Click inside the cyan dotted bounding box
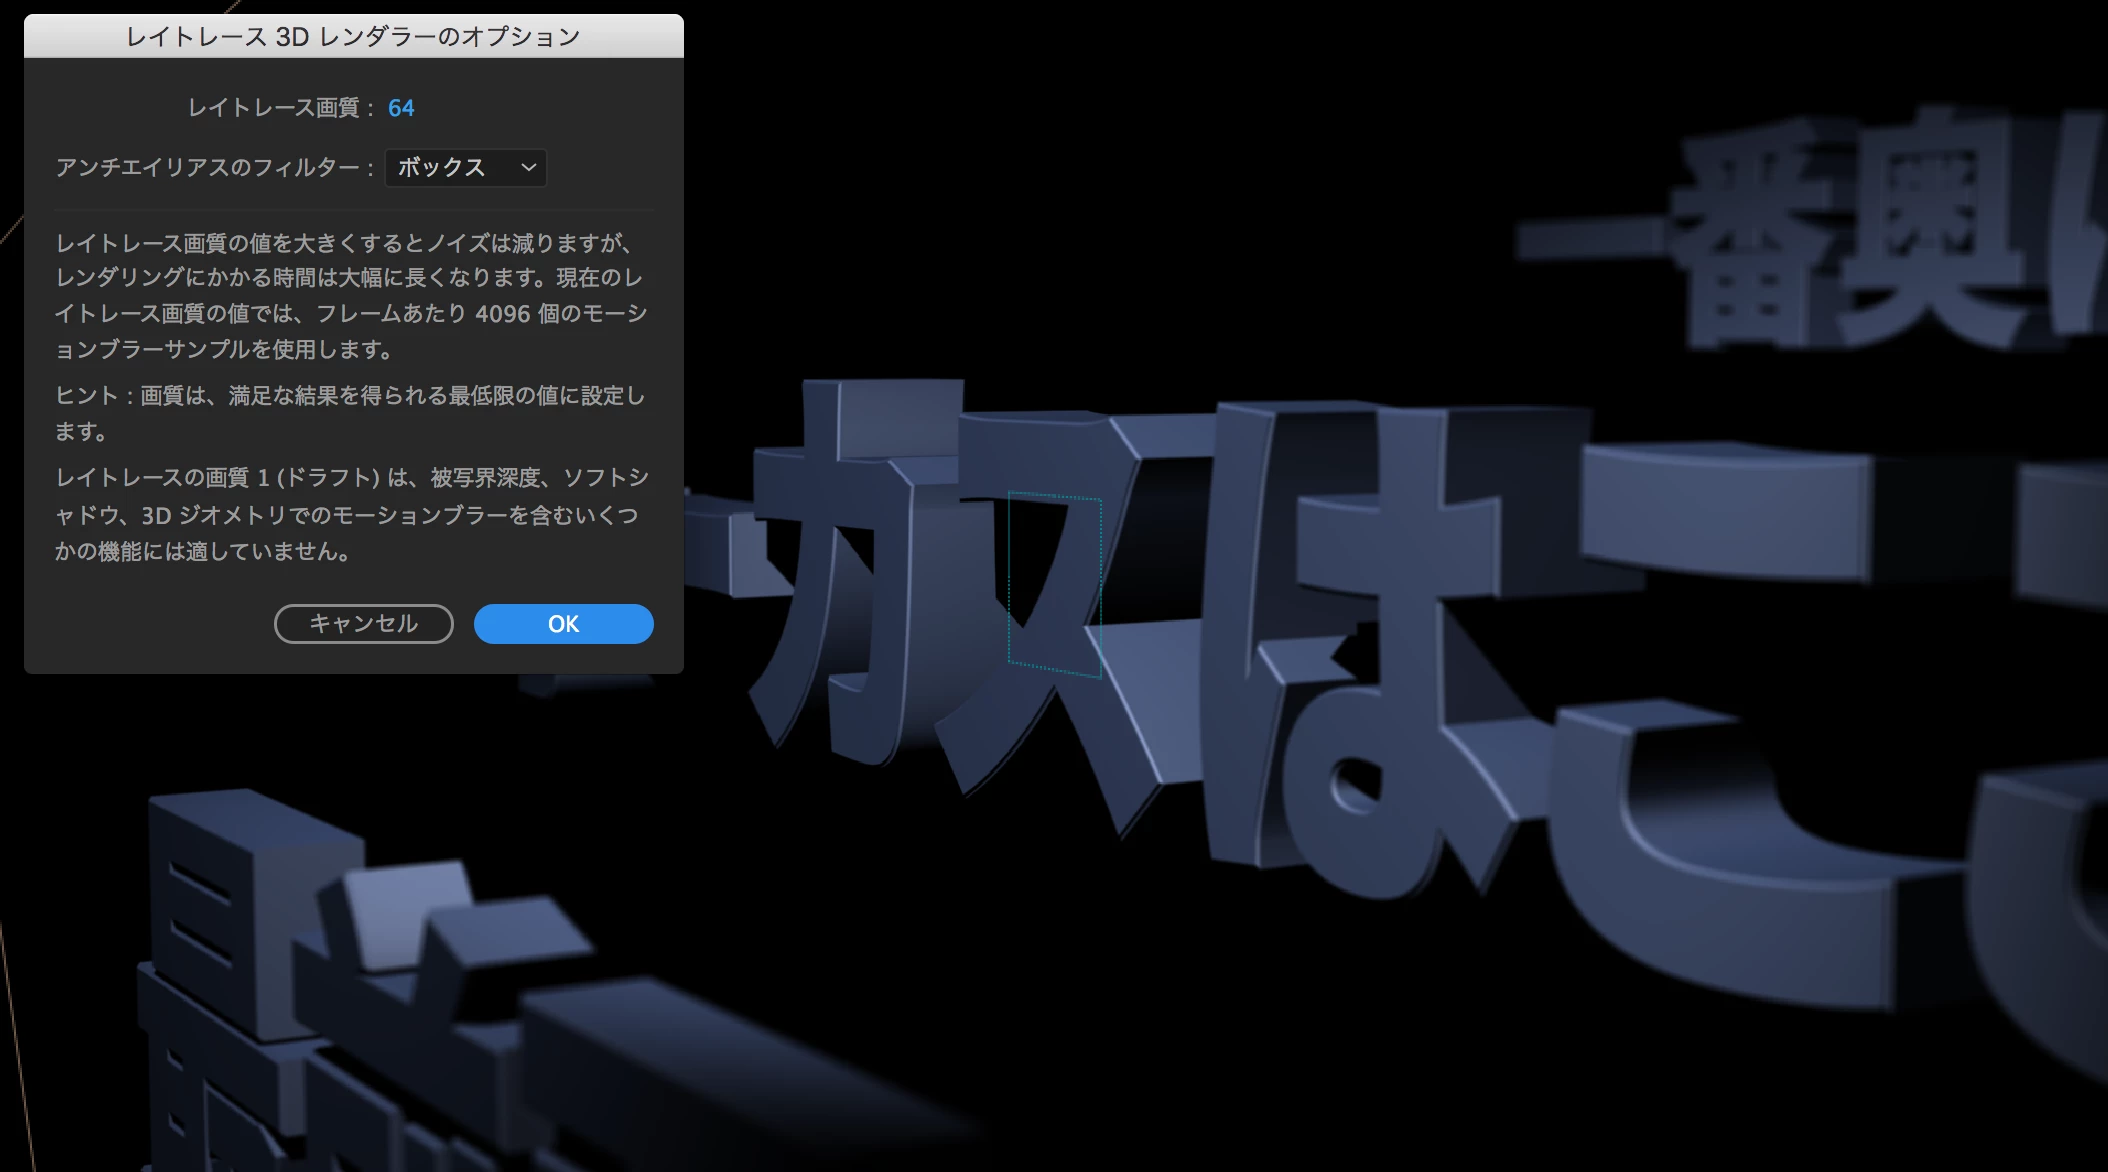2108x1172 pixels. 1055,585
